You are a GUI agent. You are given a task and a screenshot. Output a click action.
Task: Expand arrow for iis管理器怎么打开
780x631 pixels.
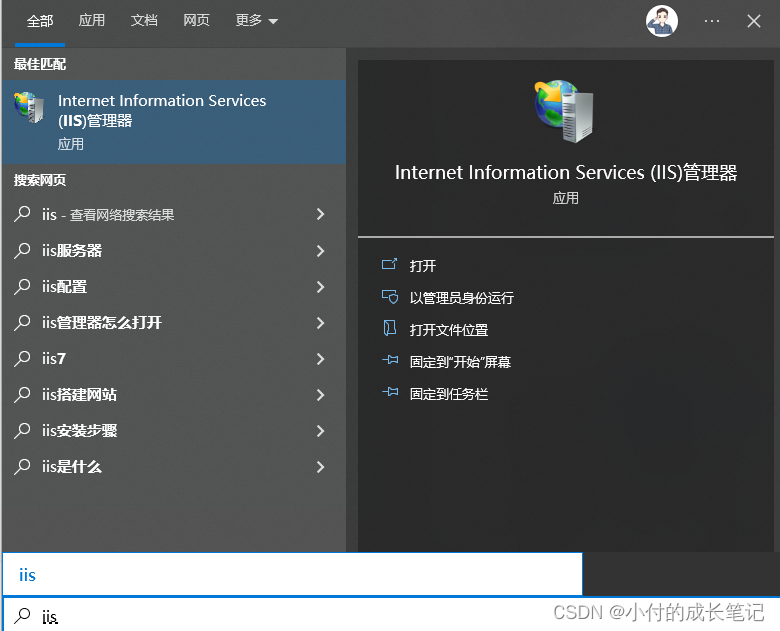click(320, 323)
